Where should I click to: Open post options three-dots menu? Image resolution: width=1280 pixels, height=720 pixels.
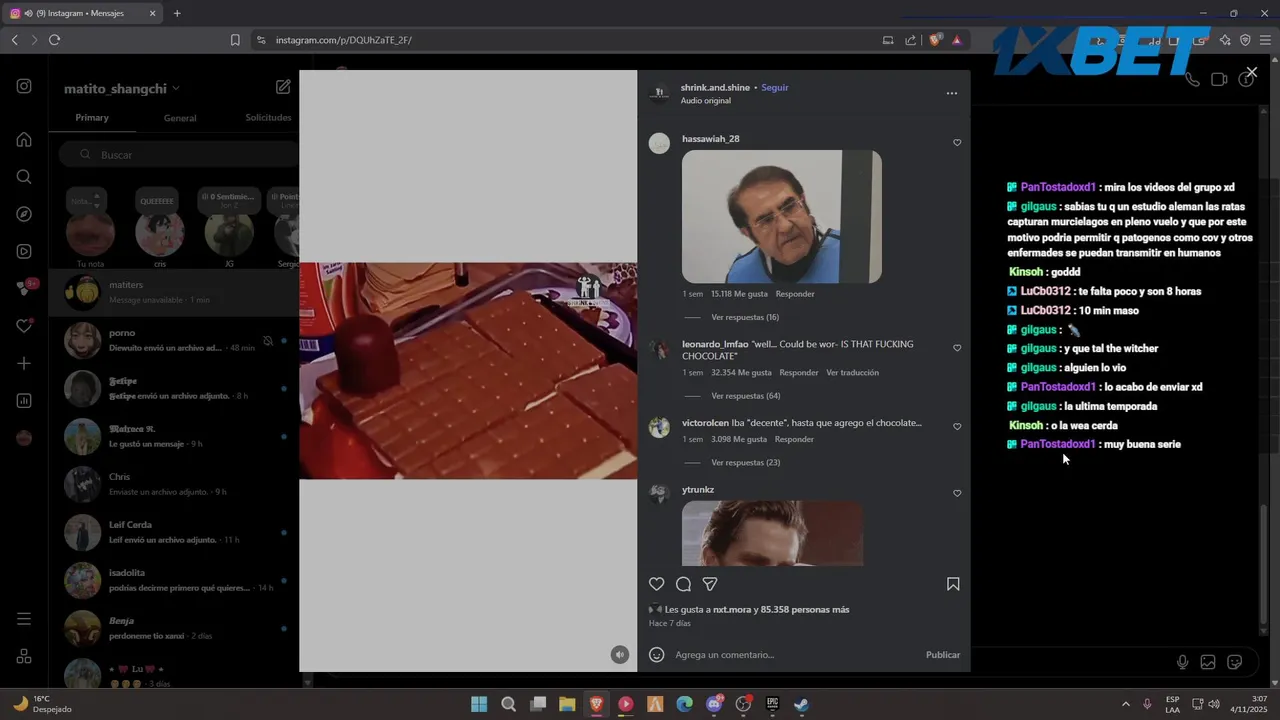(952, 93)
